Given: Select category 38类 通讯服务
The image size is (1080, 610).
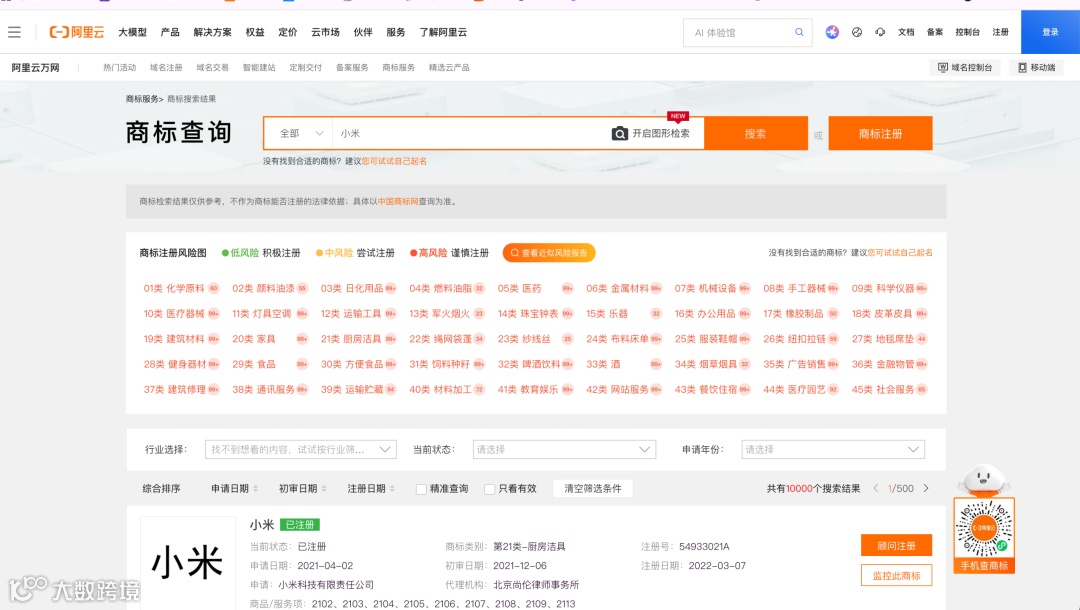Looking at the screenshot, I should point(269,389).
